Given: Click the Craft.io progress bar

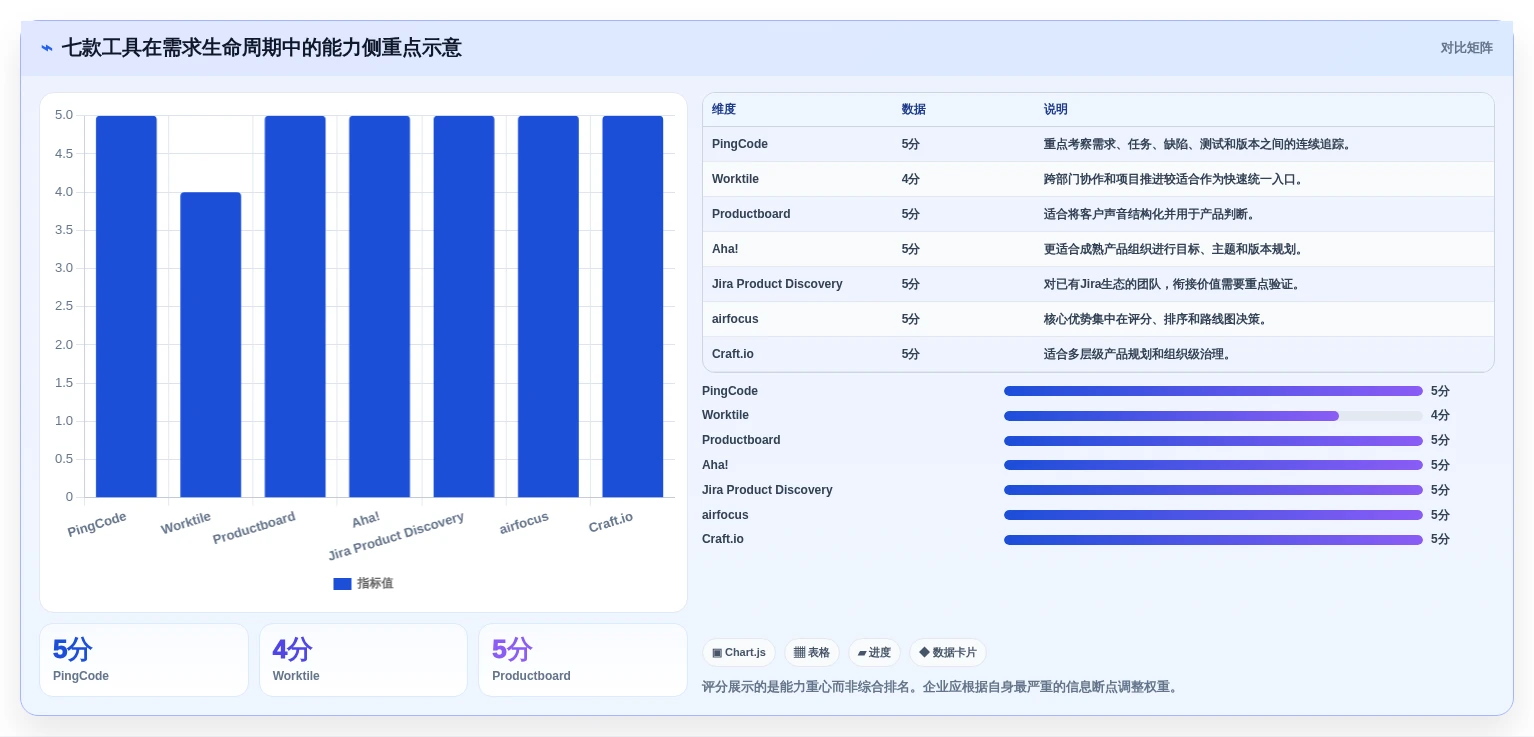Looking at the screenshot, I should 1213,540.
